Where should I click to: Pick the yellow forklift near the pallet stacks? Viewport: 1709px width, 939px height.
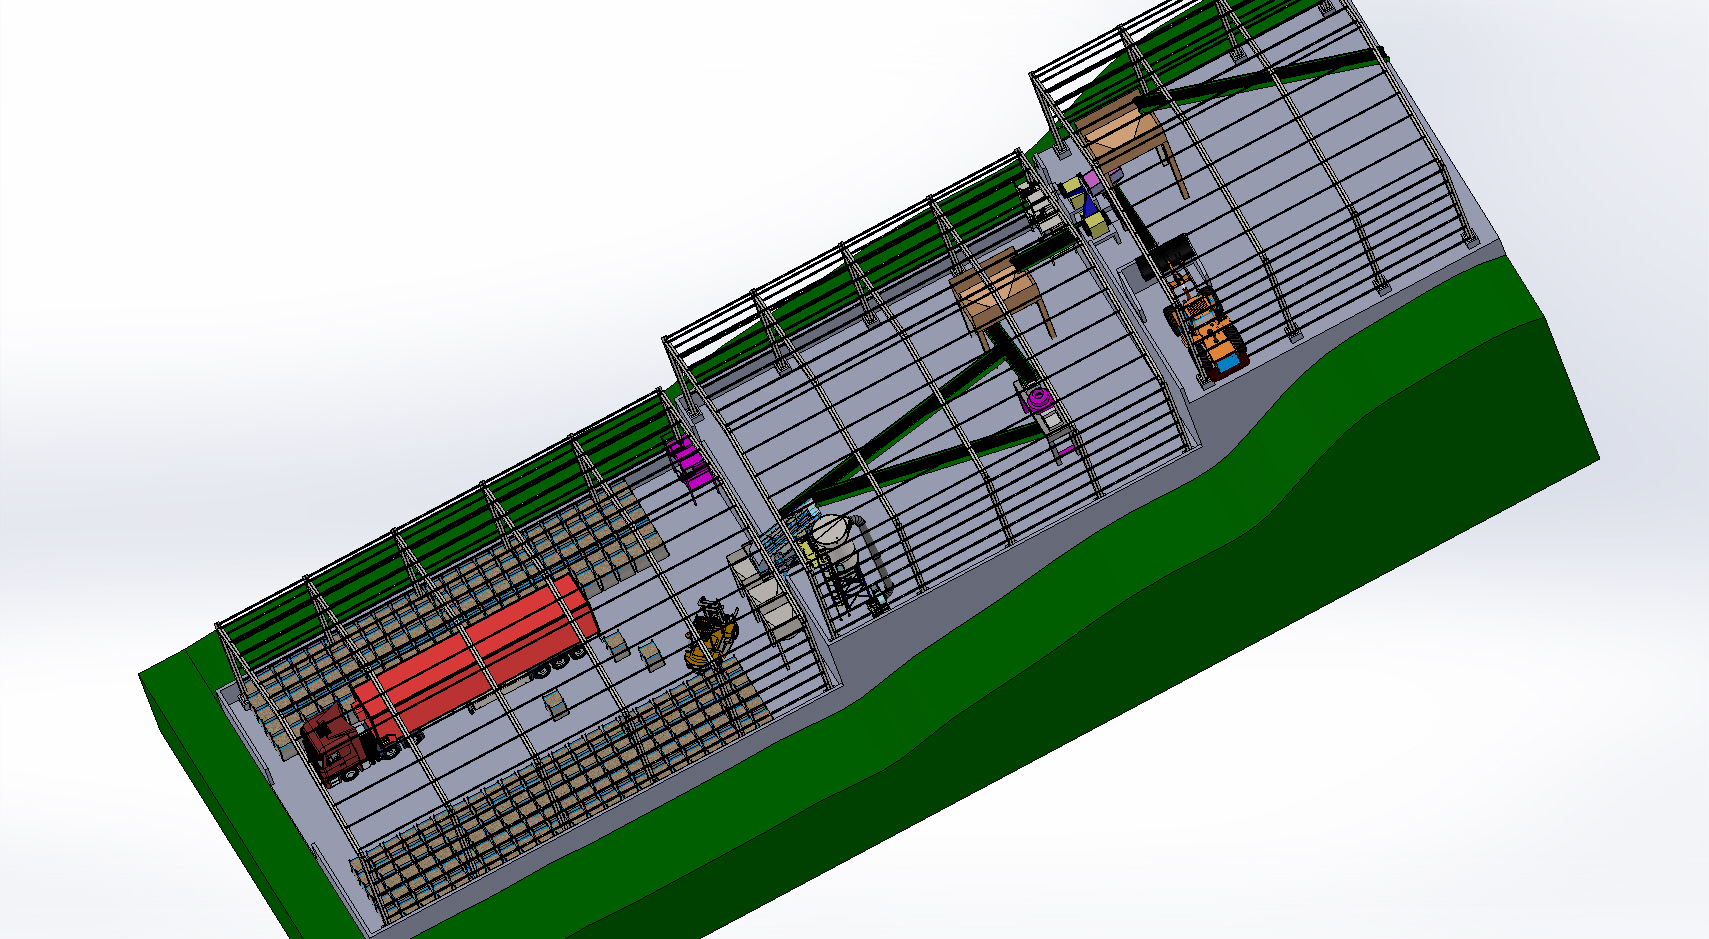coord(712,634)
